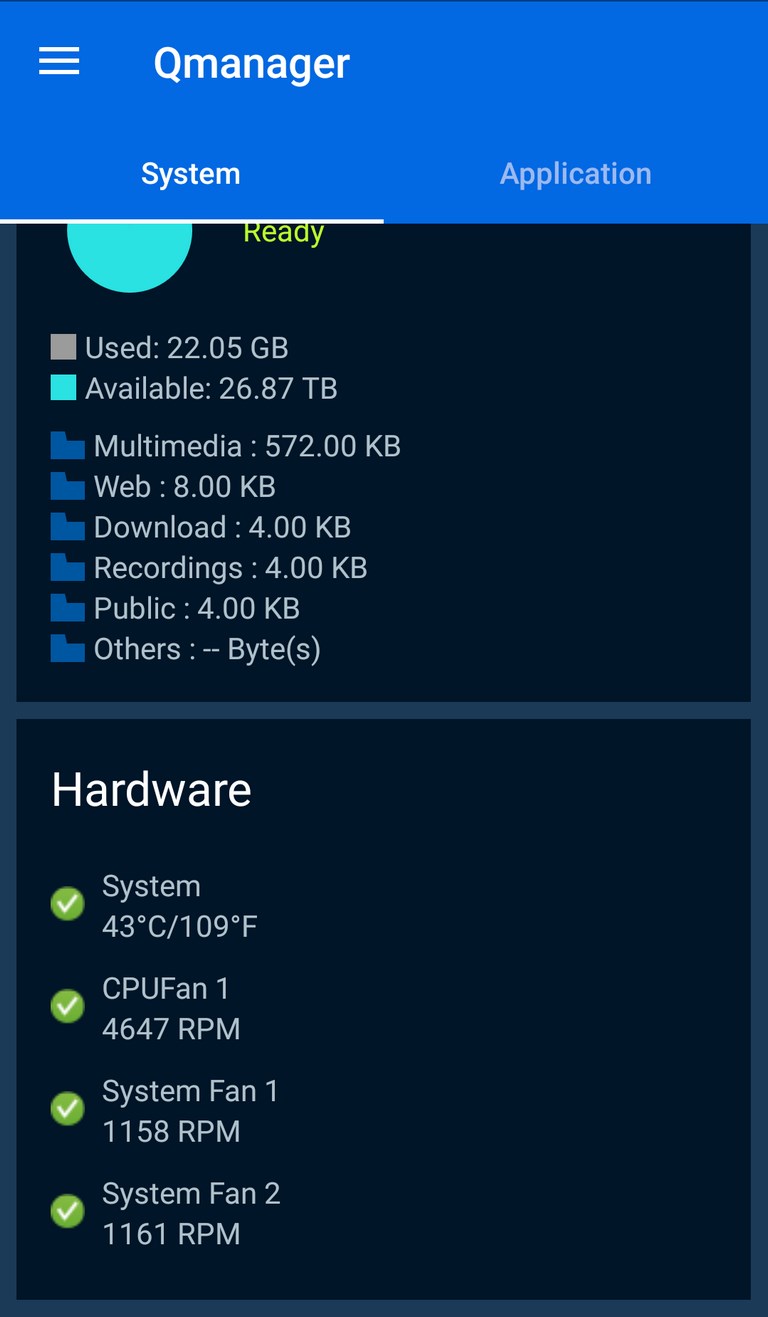
Task: Tap the Qmanager app title
Action: point(252,64)
